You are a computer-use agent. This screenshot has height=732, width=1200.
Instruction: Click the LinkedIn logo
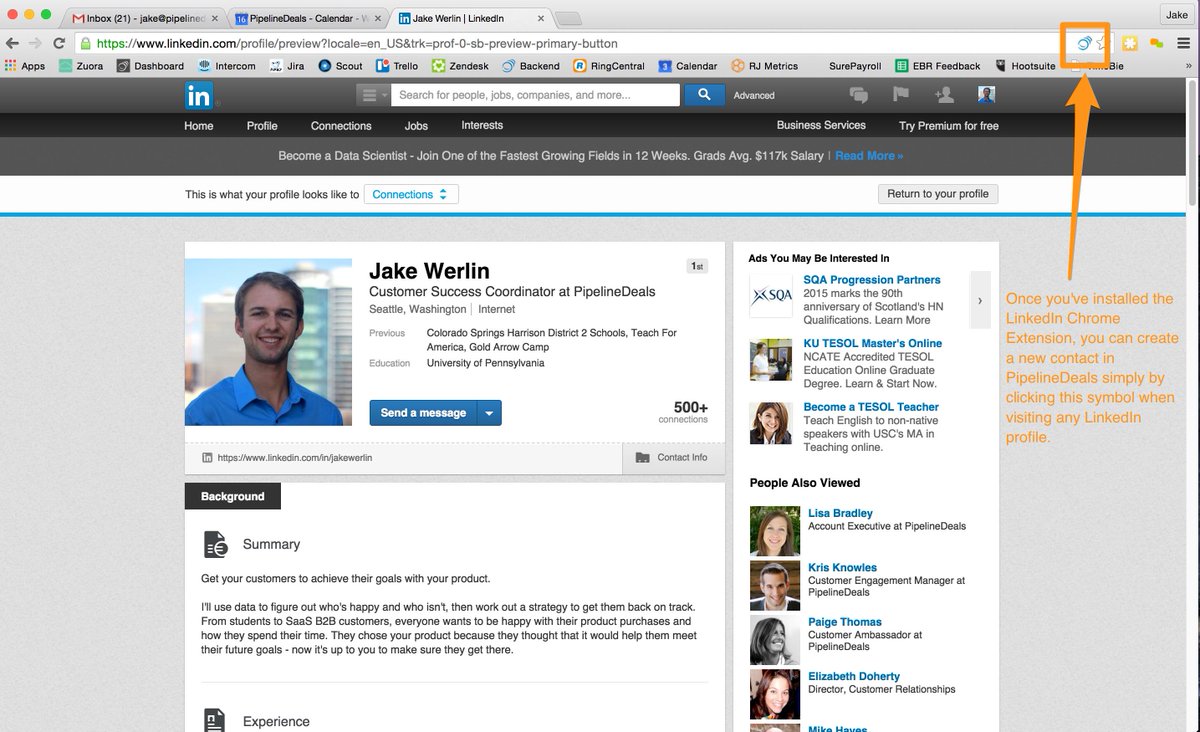pyautogui.click(x=198, y=95)
